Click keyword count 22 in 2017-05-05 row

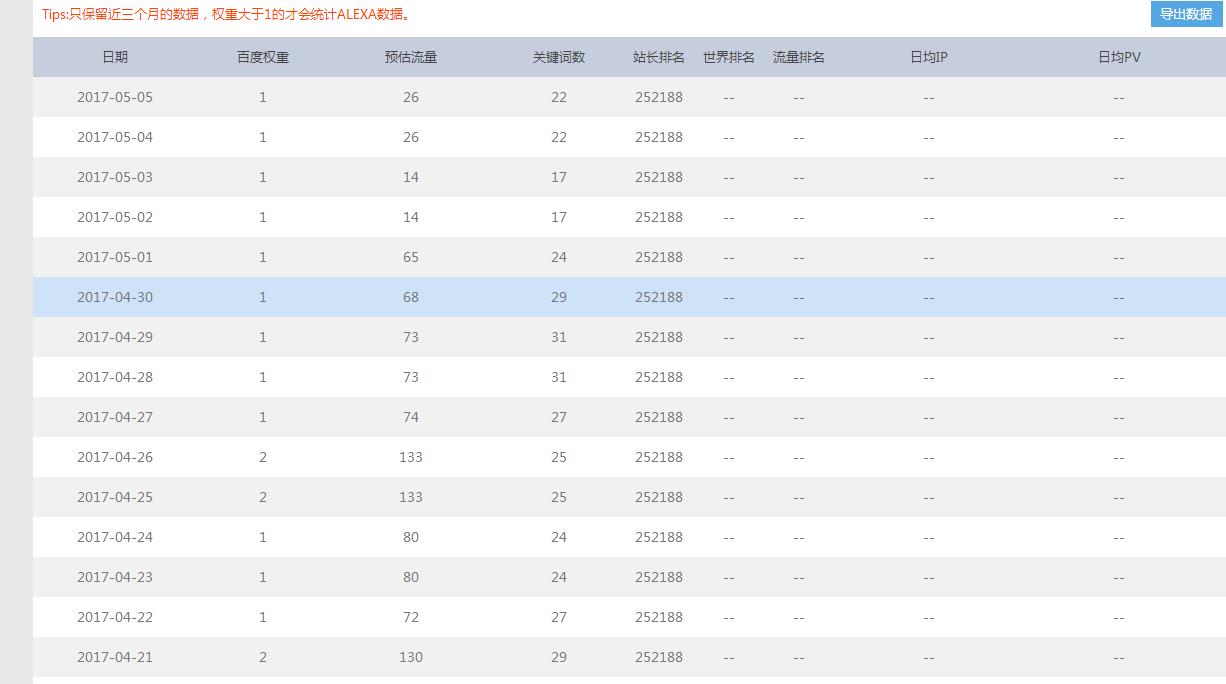(x=559, y=97)
